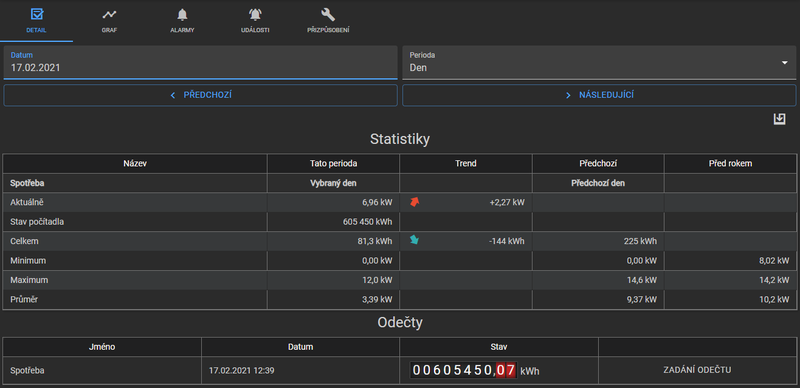Select the Stav počítadla row

point(399,222)
